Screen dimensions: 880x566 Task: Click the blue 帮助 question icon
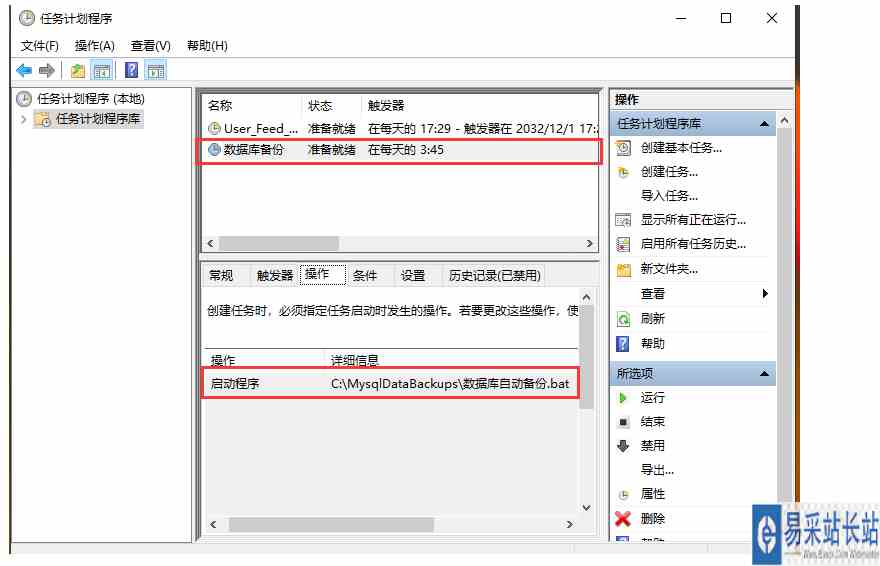pos(623,343)
